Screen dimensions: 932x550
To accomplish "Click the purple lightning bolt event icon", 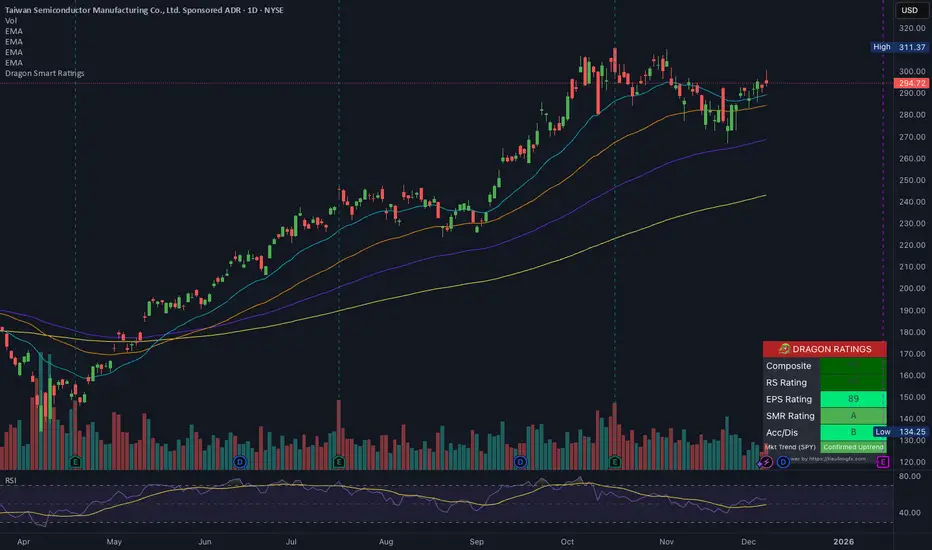I will 766,461.
